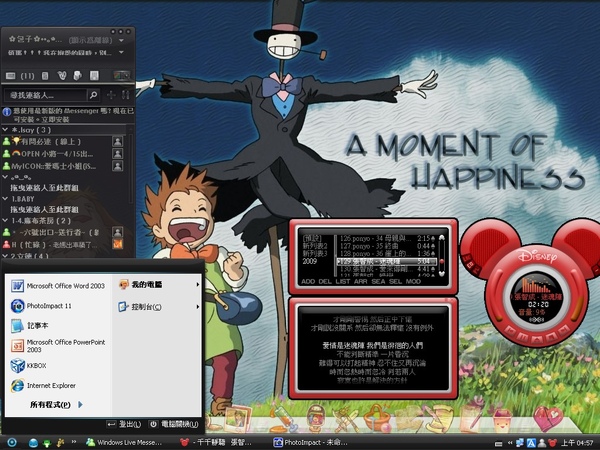
Task: Click SEA search in the playlist window
Action: (378, 281)
